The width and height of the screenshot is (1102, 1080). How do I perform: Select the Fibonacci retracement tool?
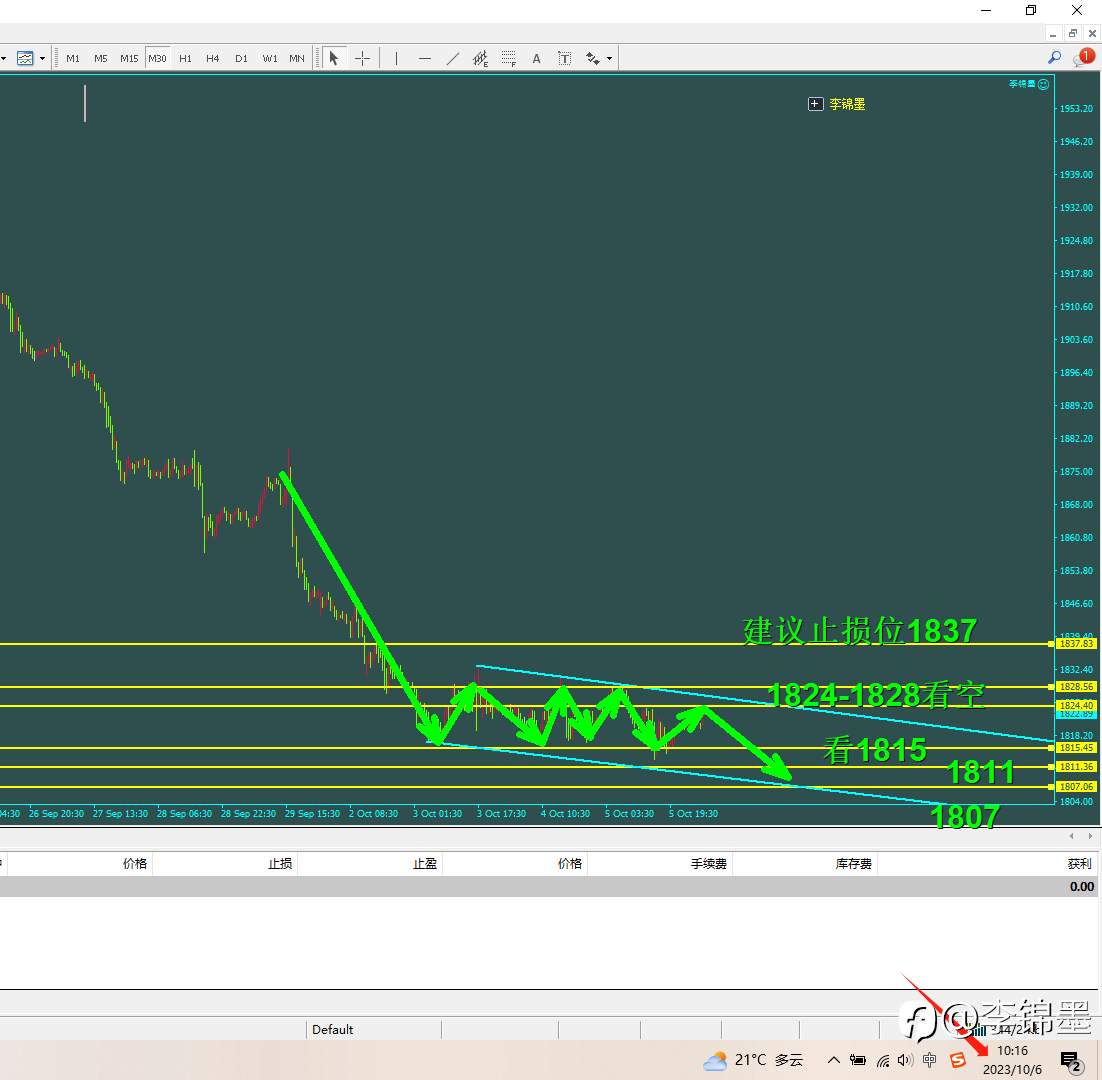coord(509,58)
